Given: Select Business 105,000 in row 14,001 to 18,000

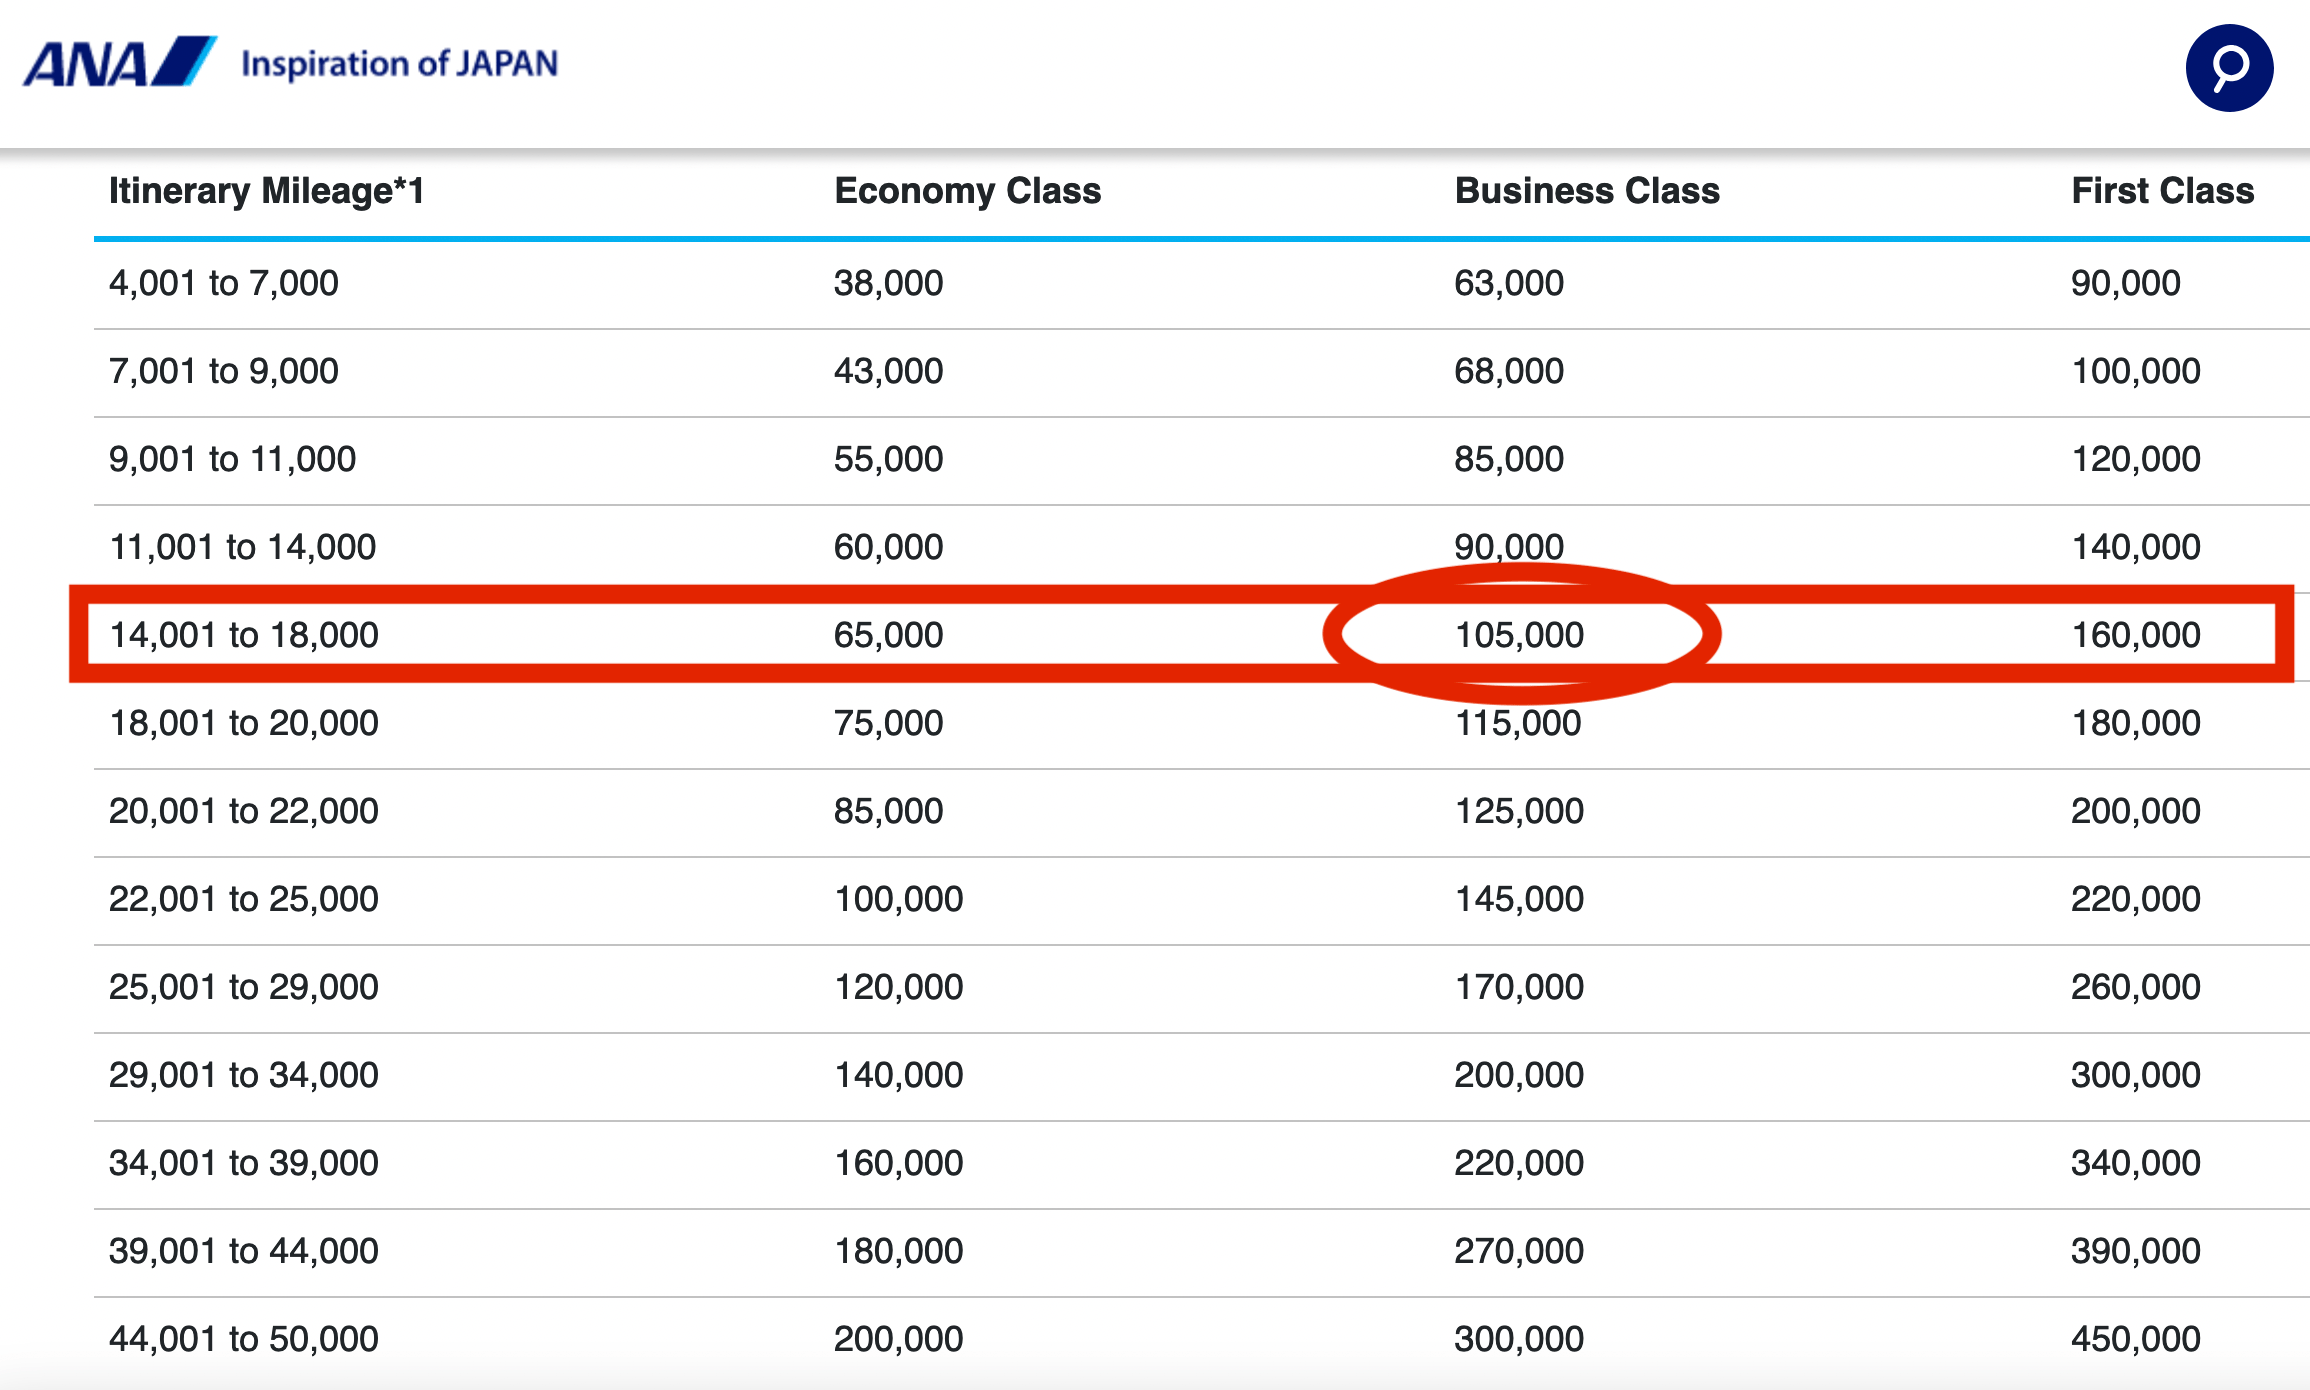Looking at the screenshot, I should pyautogui.click(x=1519, y=635).
